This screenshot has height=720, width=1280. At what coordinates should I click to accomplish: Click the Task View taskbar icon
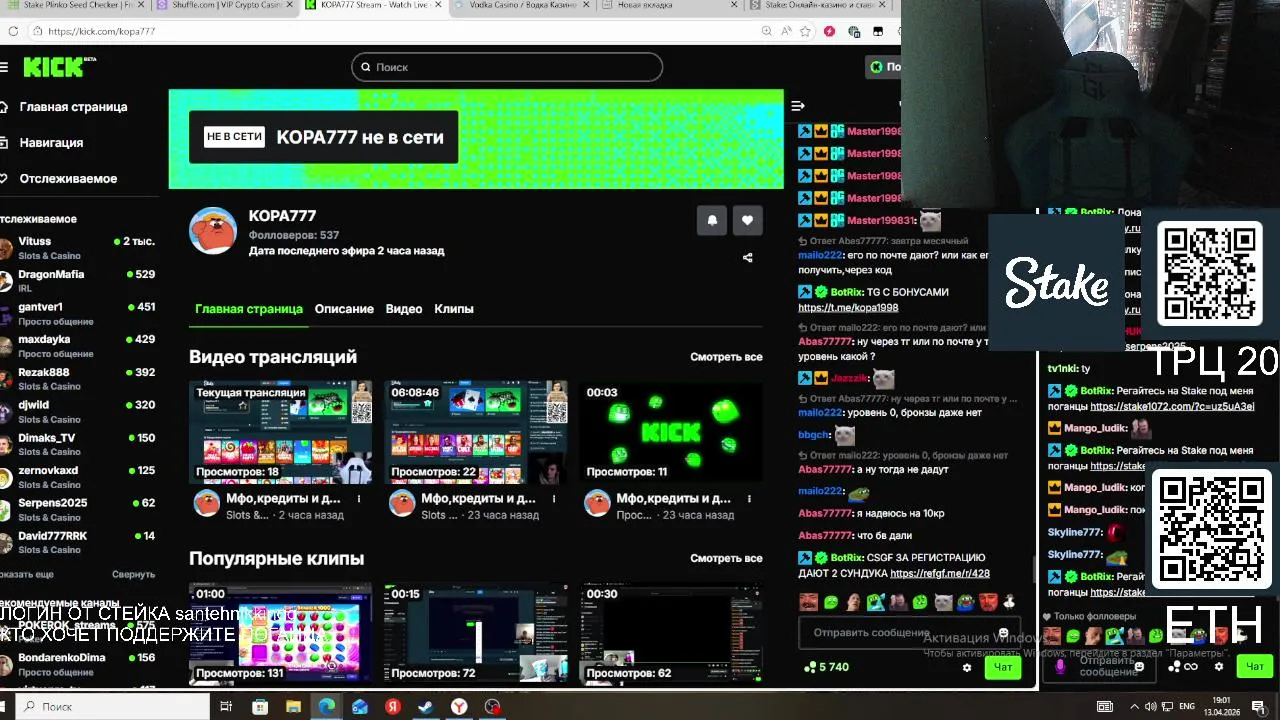click(226, 707)
